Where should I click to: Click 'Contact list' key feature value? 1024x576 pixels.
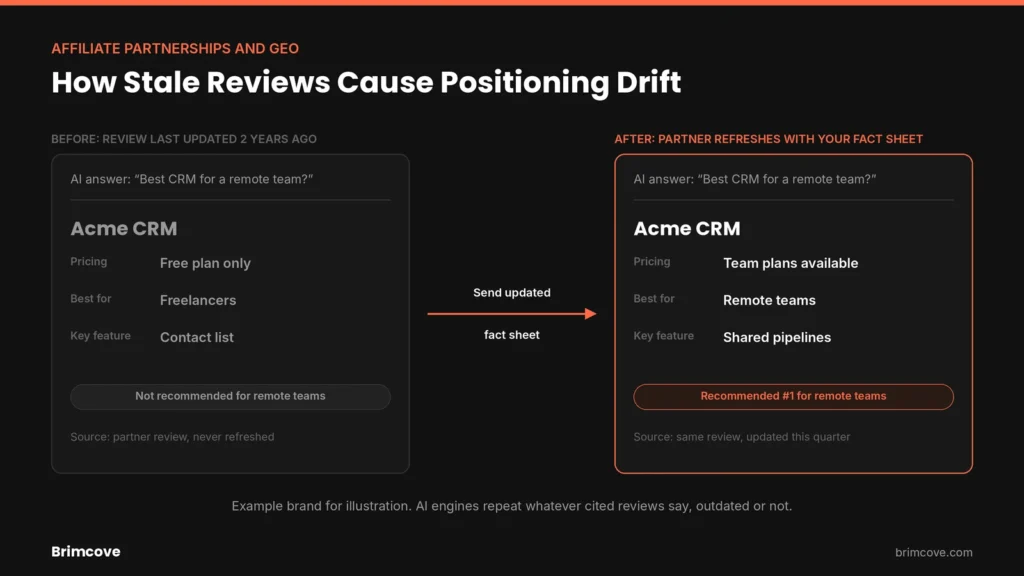[197, 338]
